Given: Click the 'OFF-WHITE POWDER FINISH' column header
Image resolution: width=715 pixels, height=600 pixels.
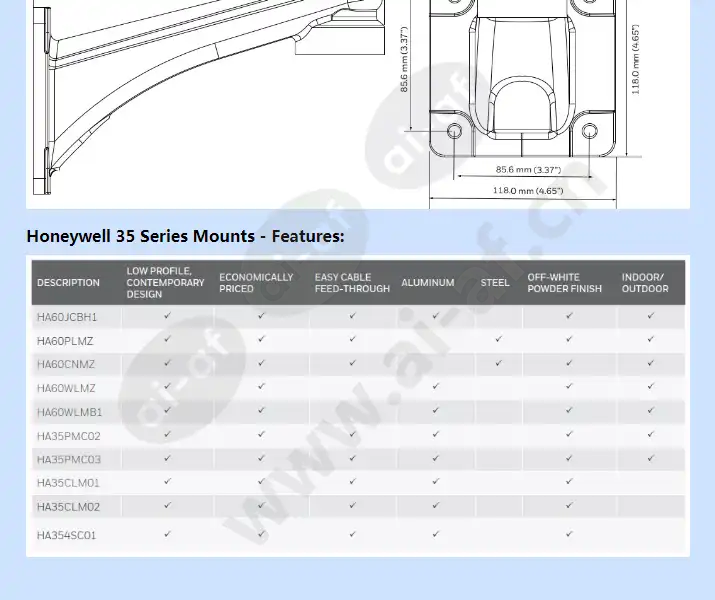Looking at the screenshot, I should point(565,283).
